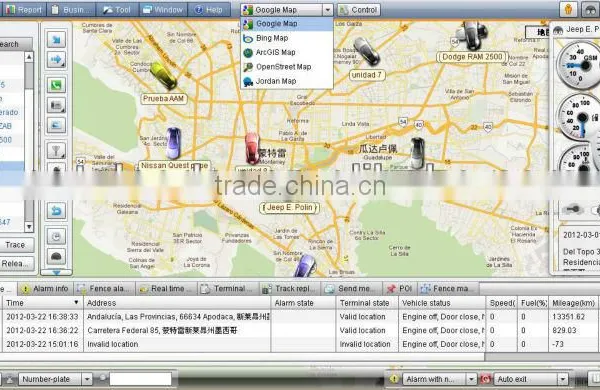
Task: Select the row timed 2012-03-22 16:38:33
Action: click(x=300, y=317)
